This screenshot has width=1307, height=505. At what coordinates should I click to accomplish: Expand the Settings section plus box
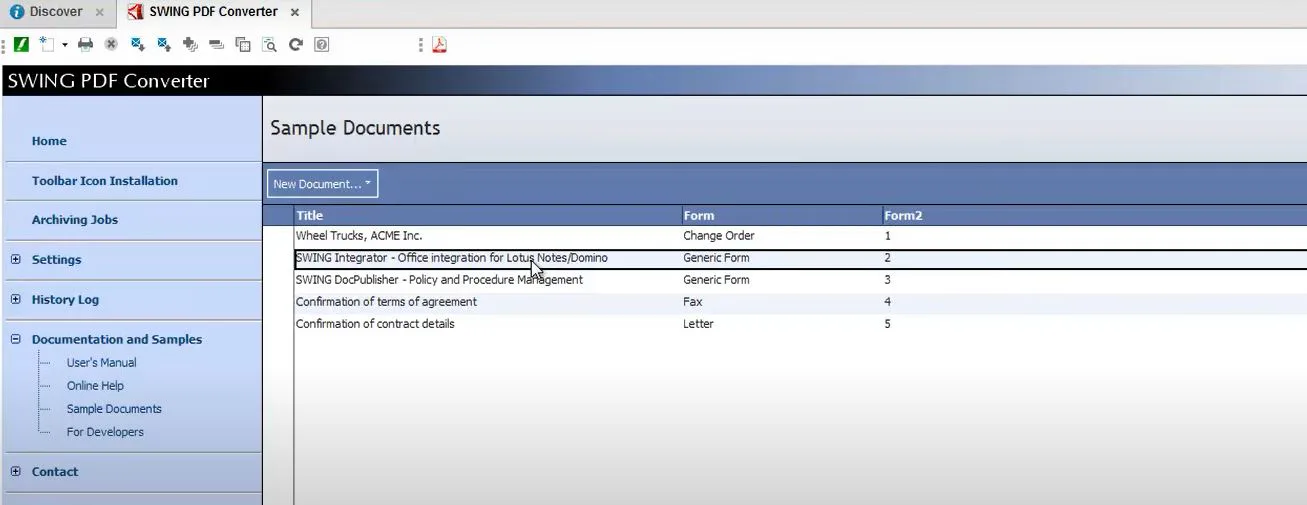[16, 259]
